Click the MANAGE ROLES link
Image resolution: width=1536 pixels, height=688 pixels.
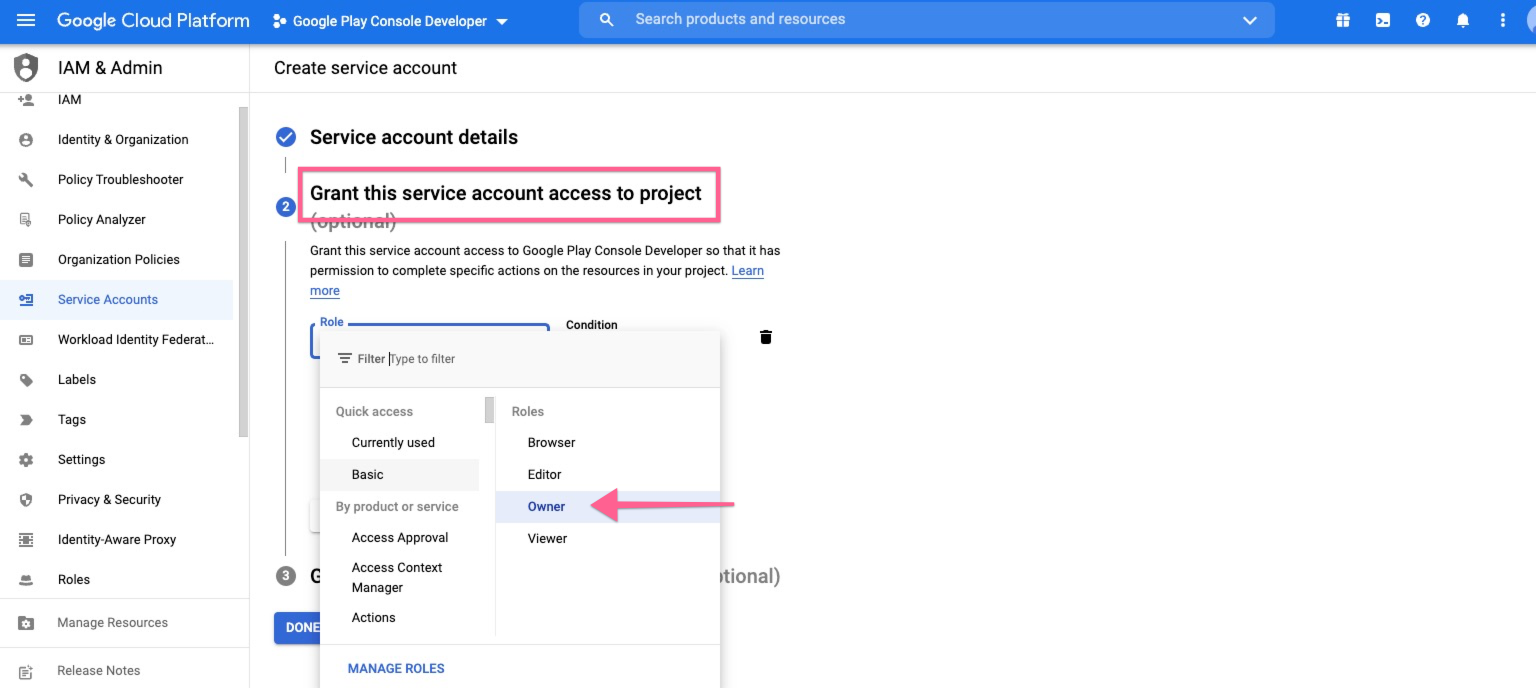(396, 669)
